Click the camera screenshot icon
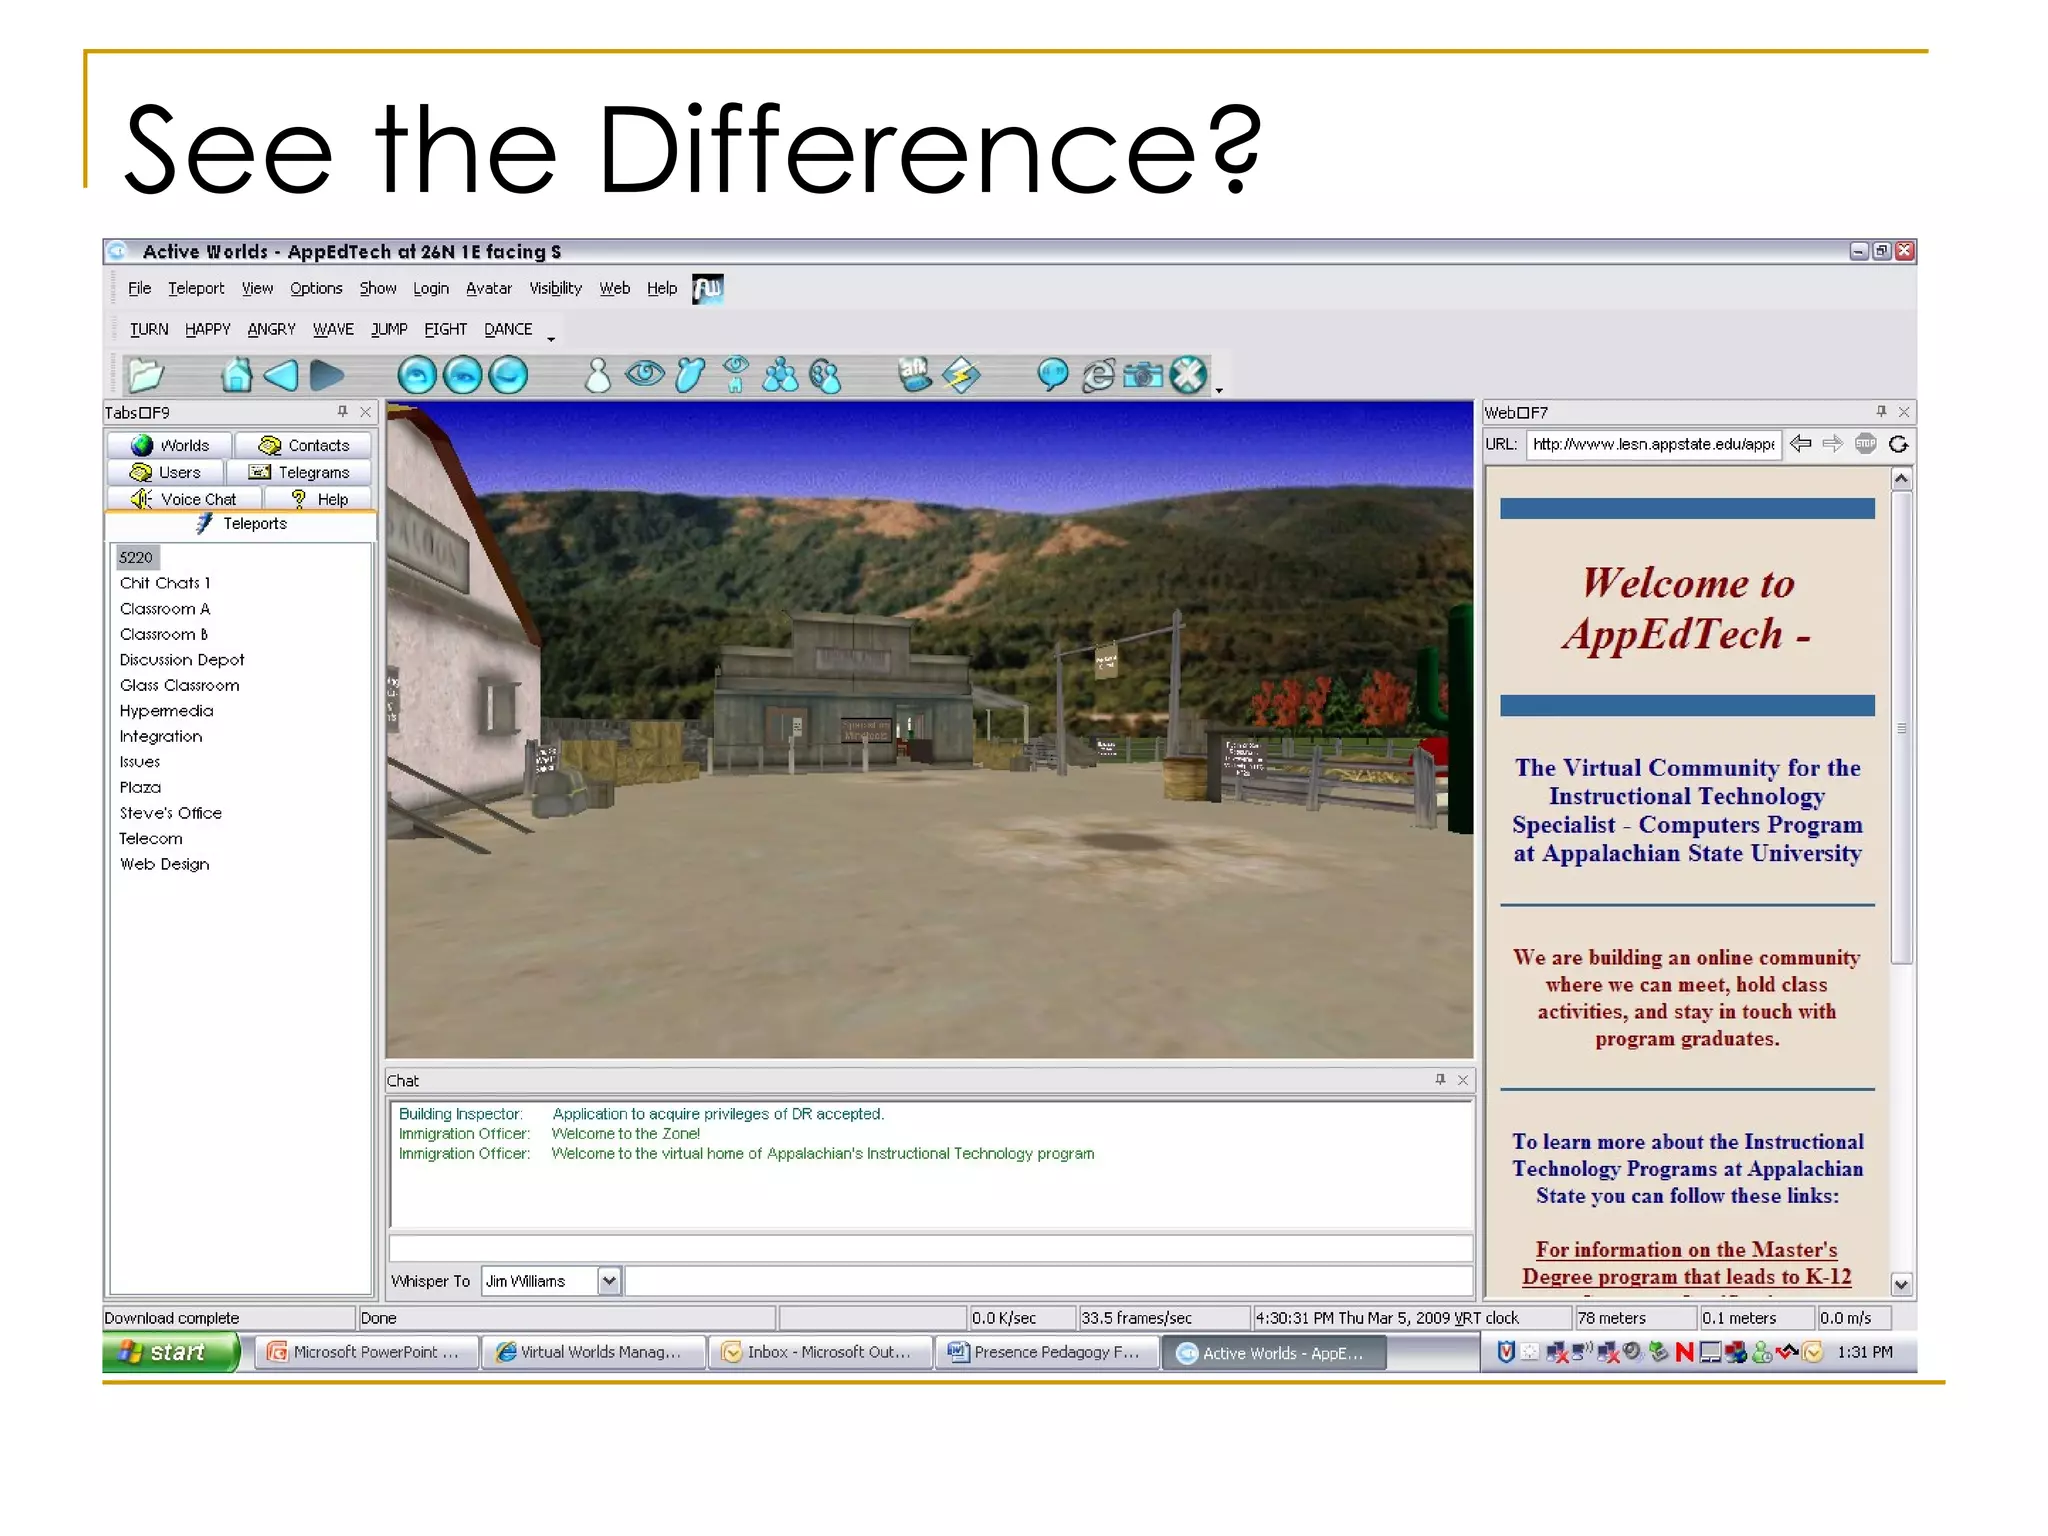Screen dimensions: 2048x1536 pyautogui.click(x=1143, y=375)
